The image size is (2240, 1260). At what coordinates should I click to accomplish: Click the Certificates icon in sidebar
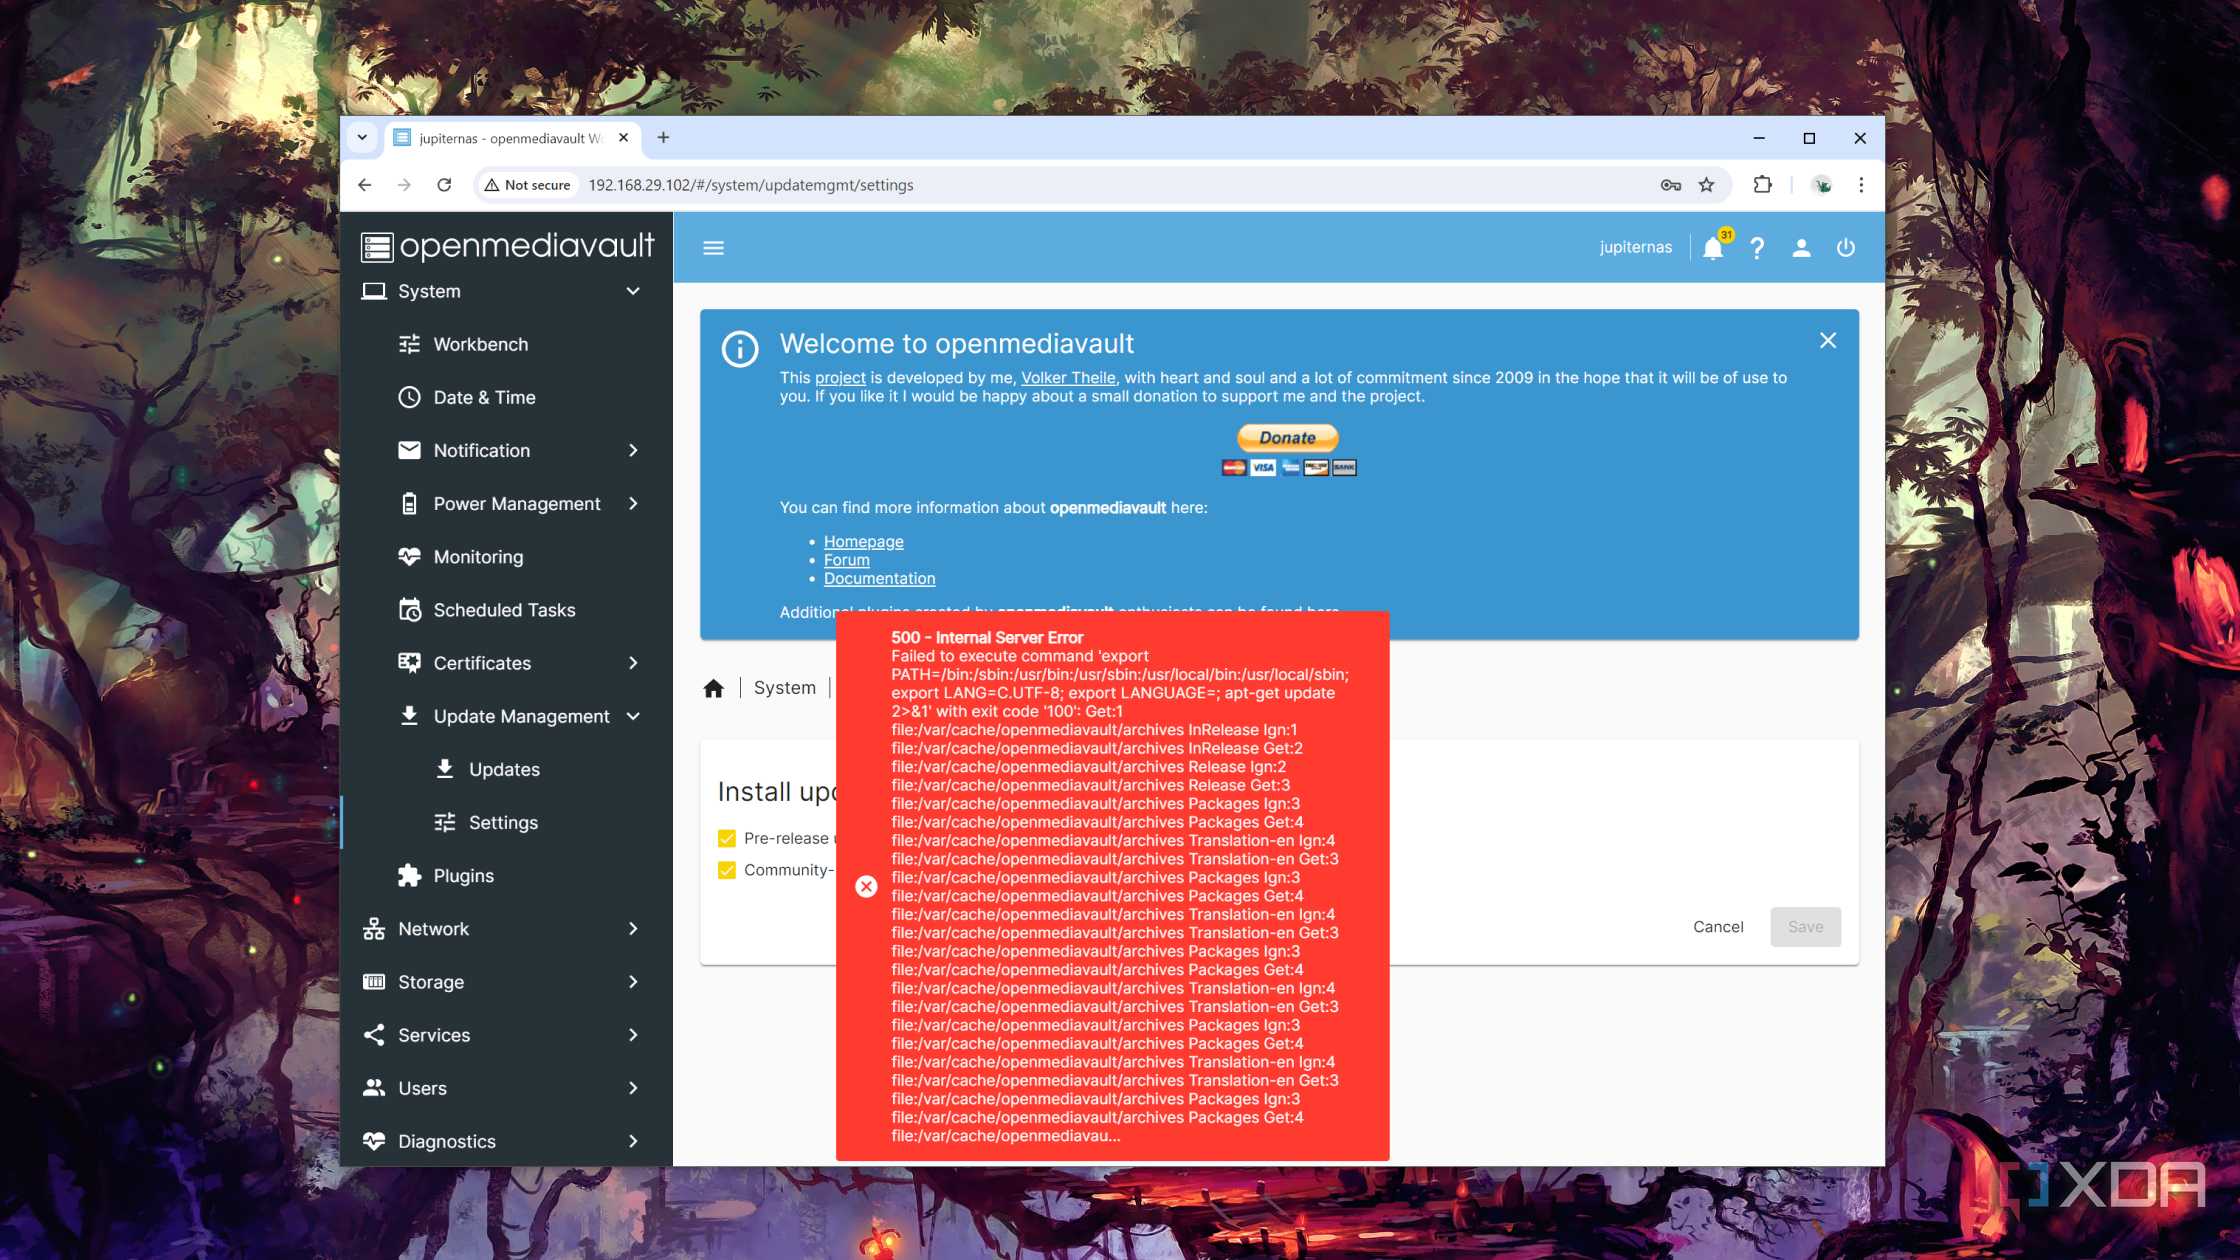pos(409,663)
